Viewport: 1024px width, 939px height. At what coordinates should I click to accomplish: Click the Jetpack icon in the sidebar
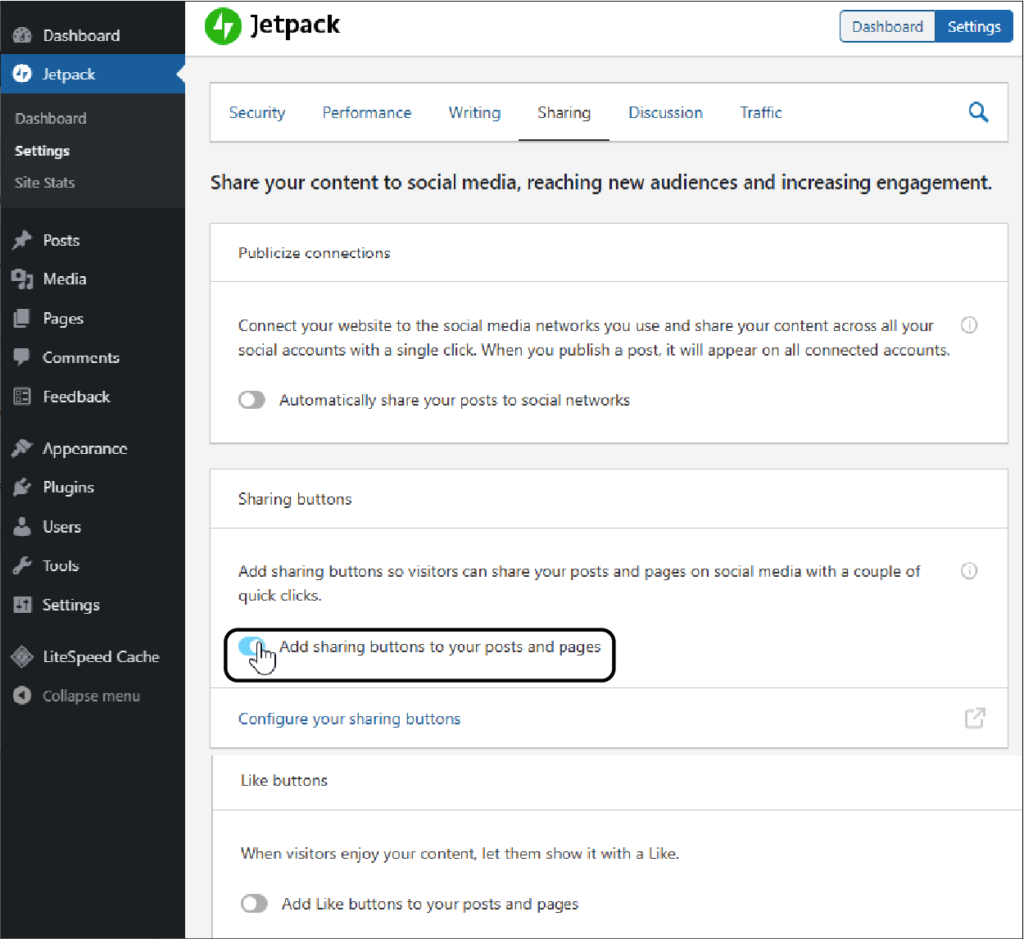[22, 74]
